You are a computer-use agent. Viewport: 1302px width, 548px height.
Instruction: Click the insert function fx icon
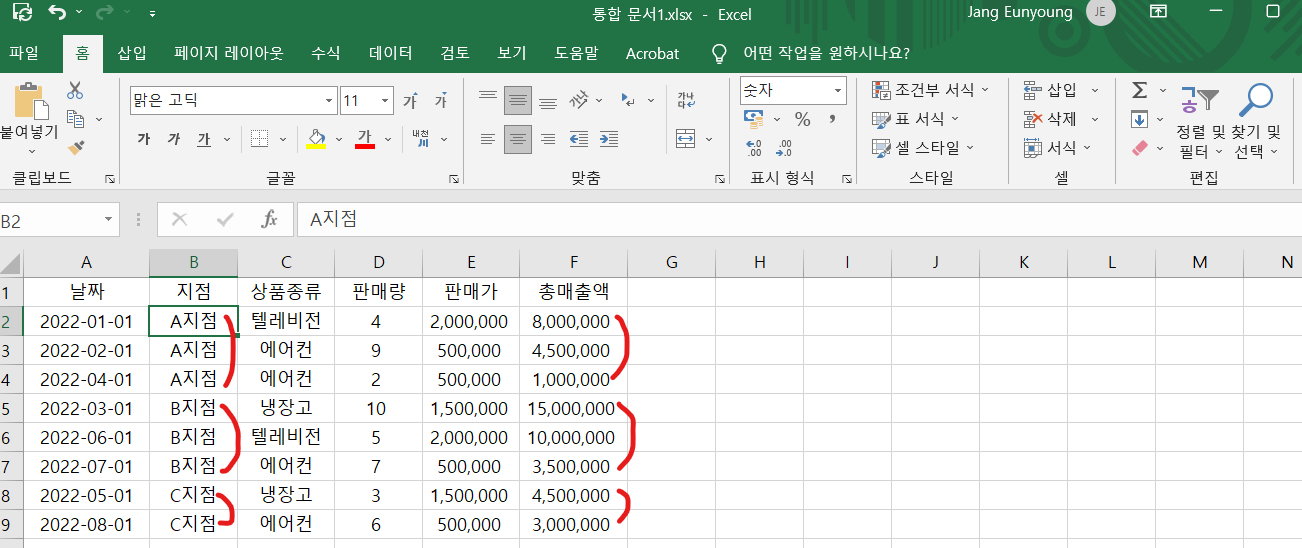coord(269,220)
